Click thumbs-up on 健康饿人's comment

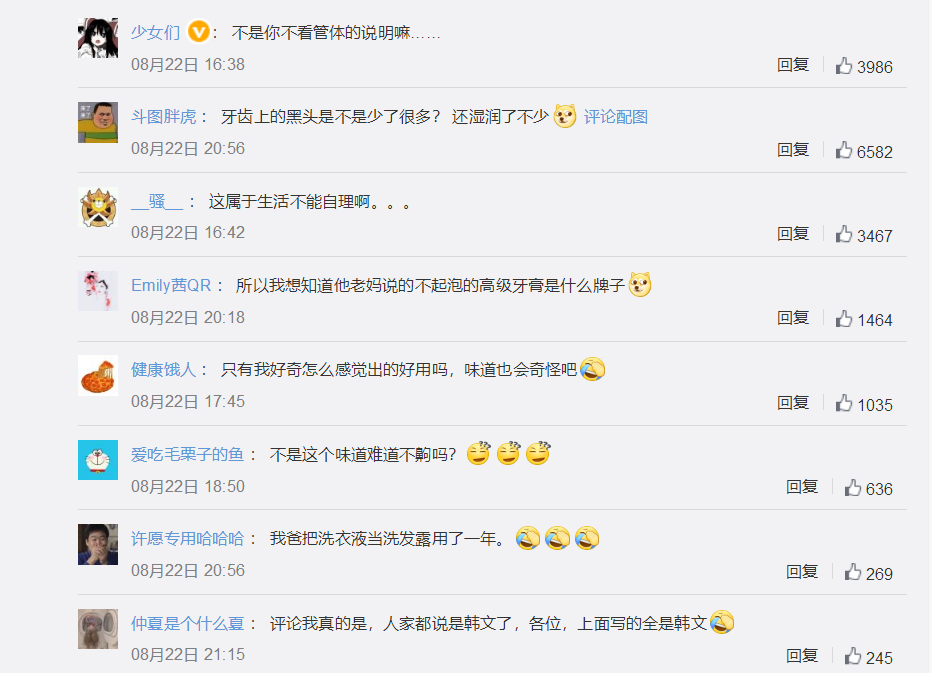[843, 404]
